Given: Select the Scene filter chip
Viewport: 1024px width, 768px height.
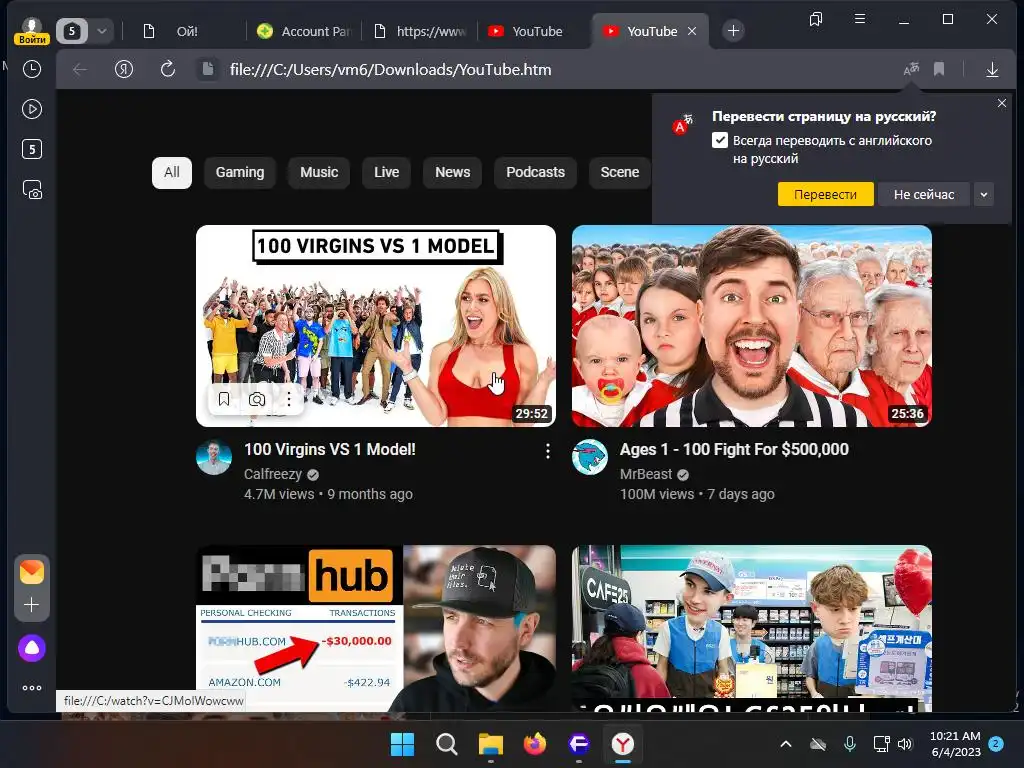Looking at the screenshot, I should pos(620,172).
